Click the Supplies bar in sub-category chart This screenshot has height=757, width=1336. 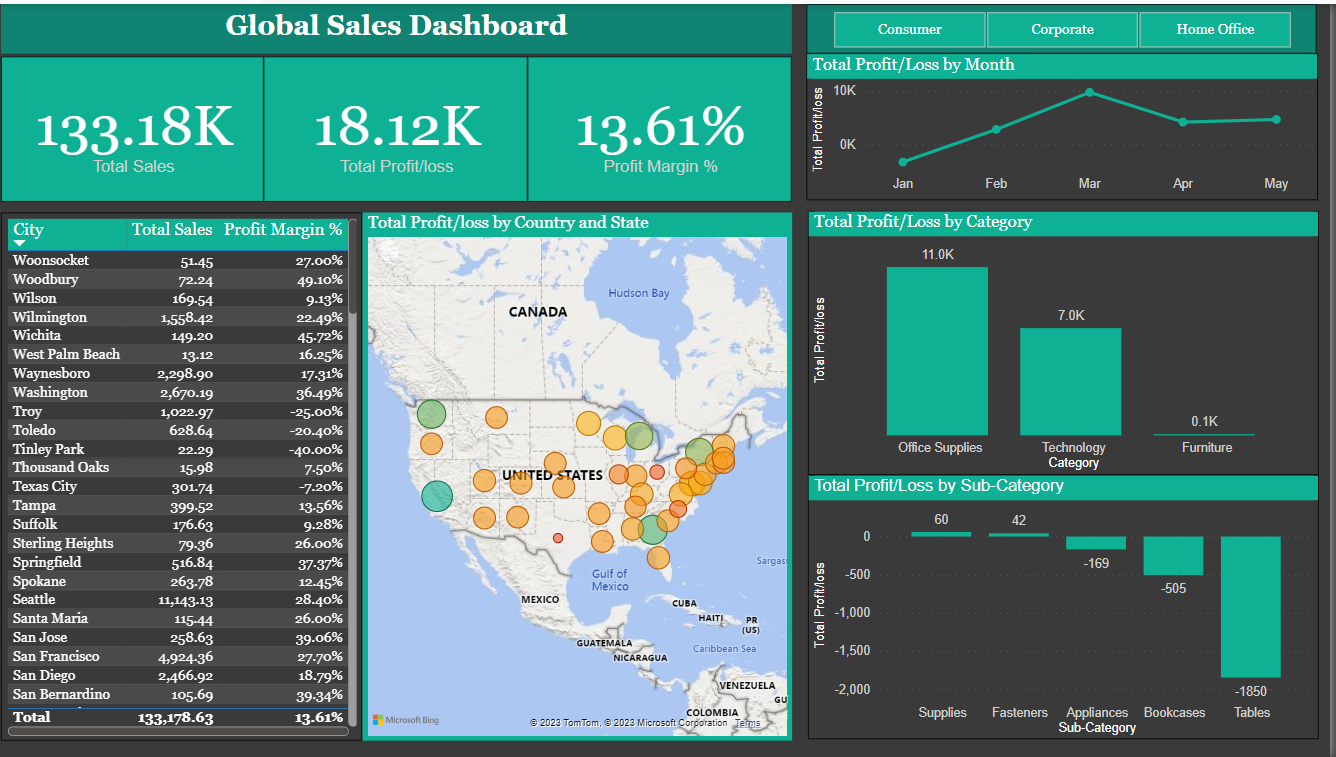point(941,534)
